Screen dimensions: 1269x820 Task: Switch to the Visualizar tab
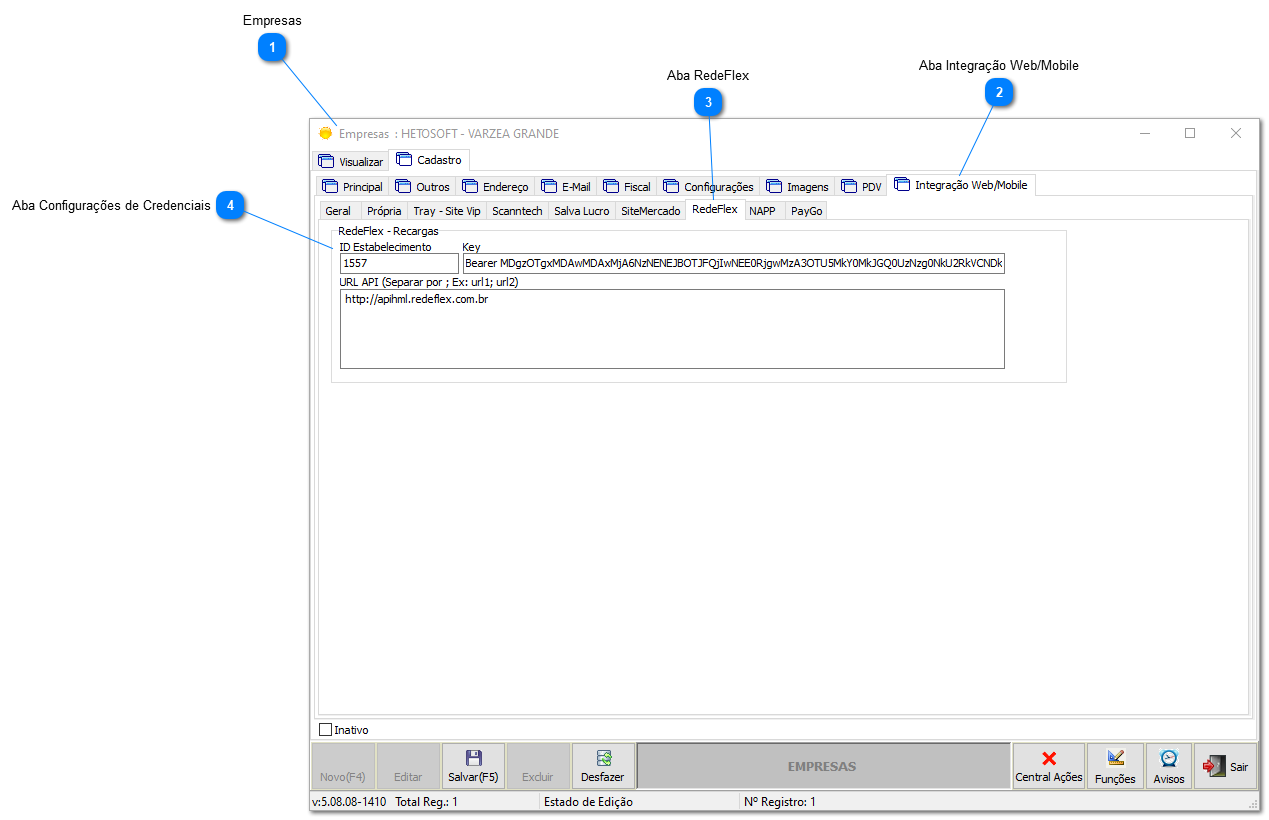[x=350, y=162]
